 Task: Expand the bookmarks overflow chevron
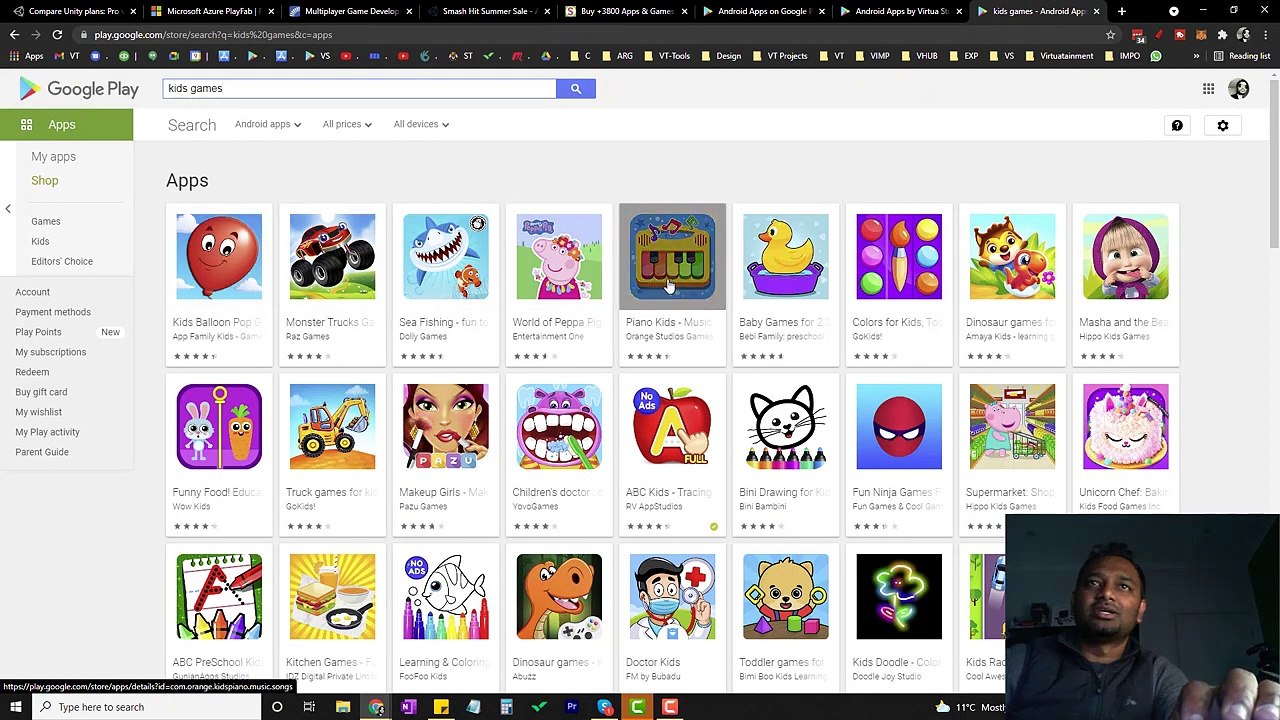pyautogui.click(x=1196, y=56)
